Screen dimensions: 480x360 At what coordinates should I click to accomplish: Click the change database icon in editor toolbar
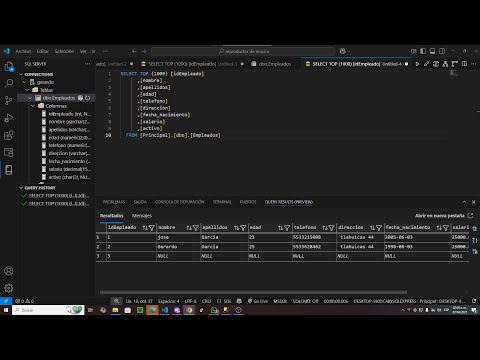point(436,64)
